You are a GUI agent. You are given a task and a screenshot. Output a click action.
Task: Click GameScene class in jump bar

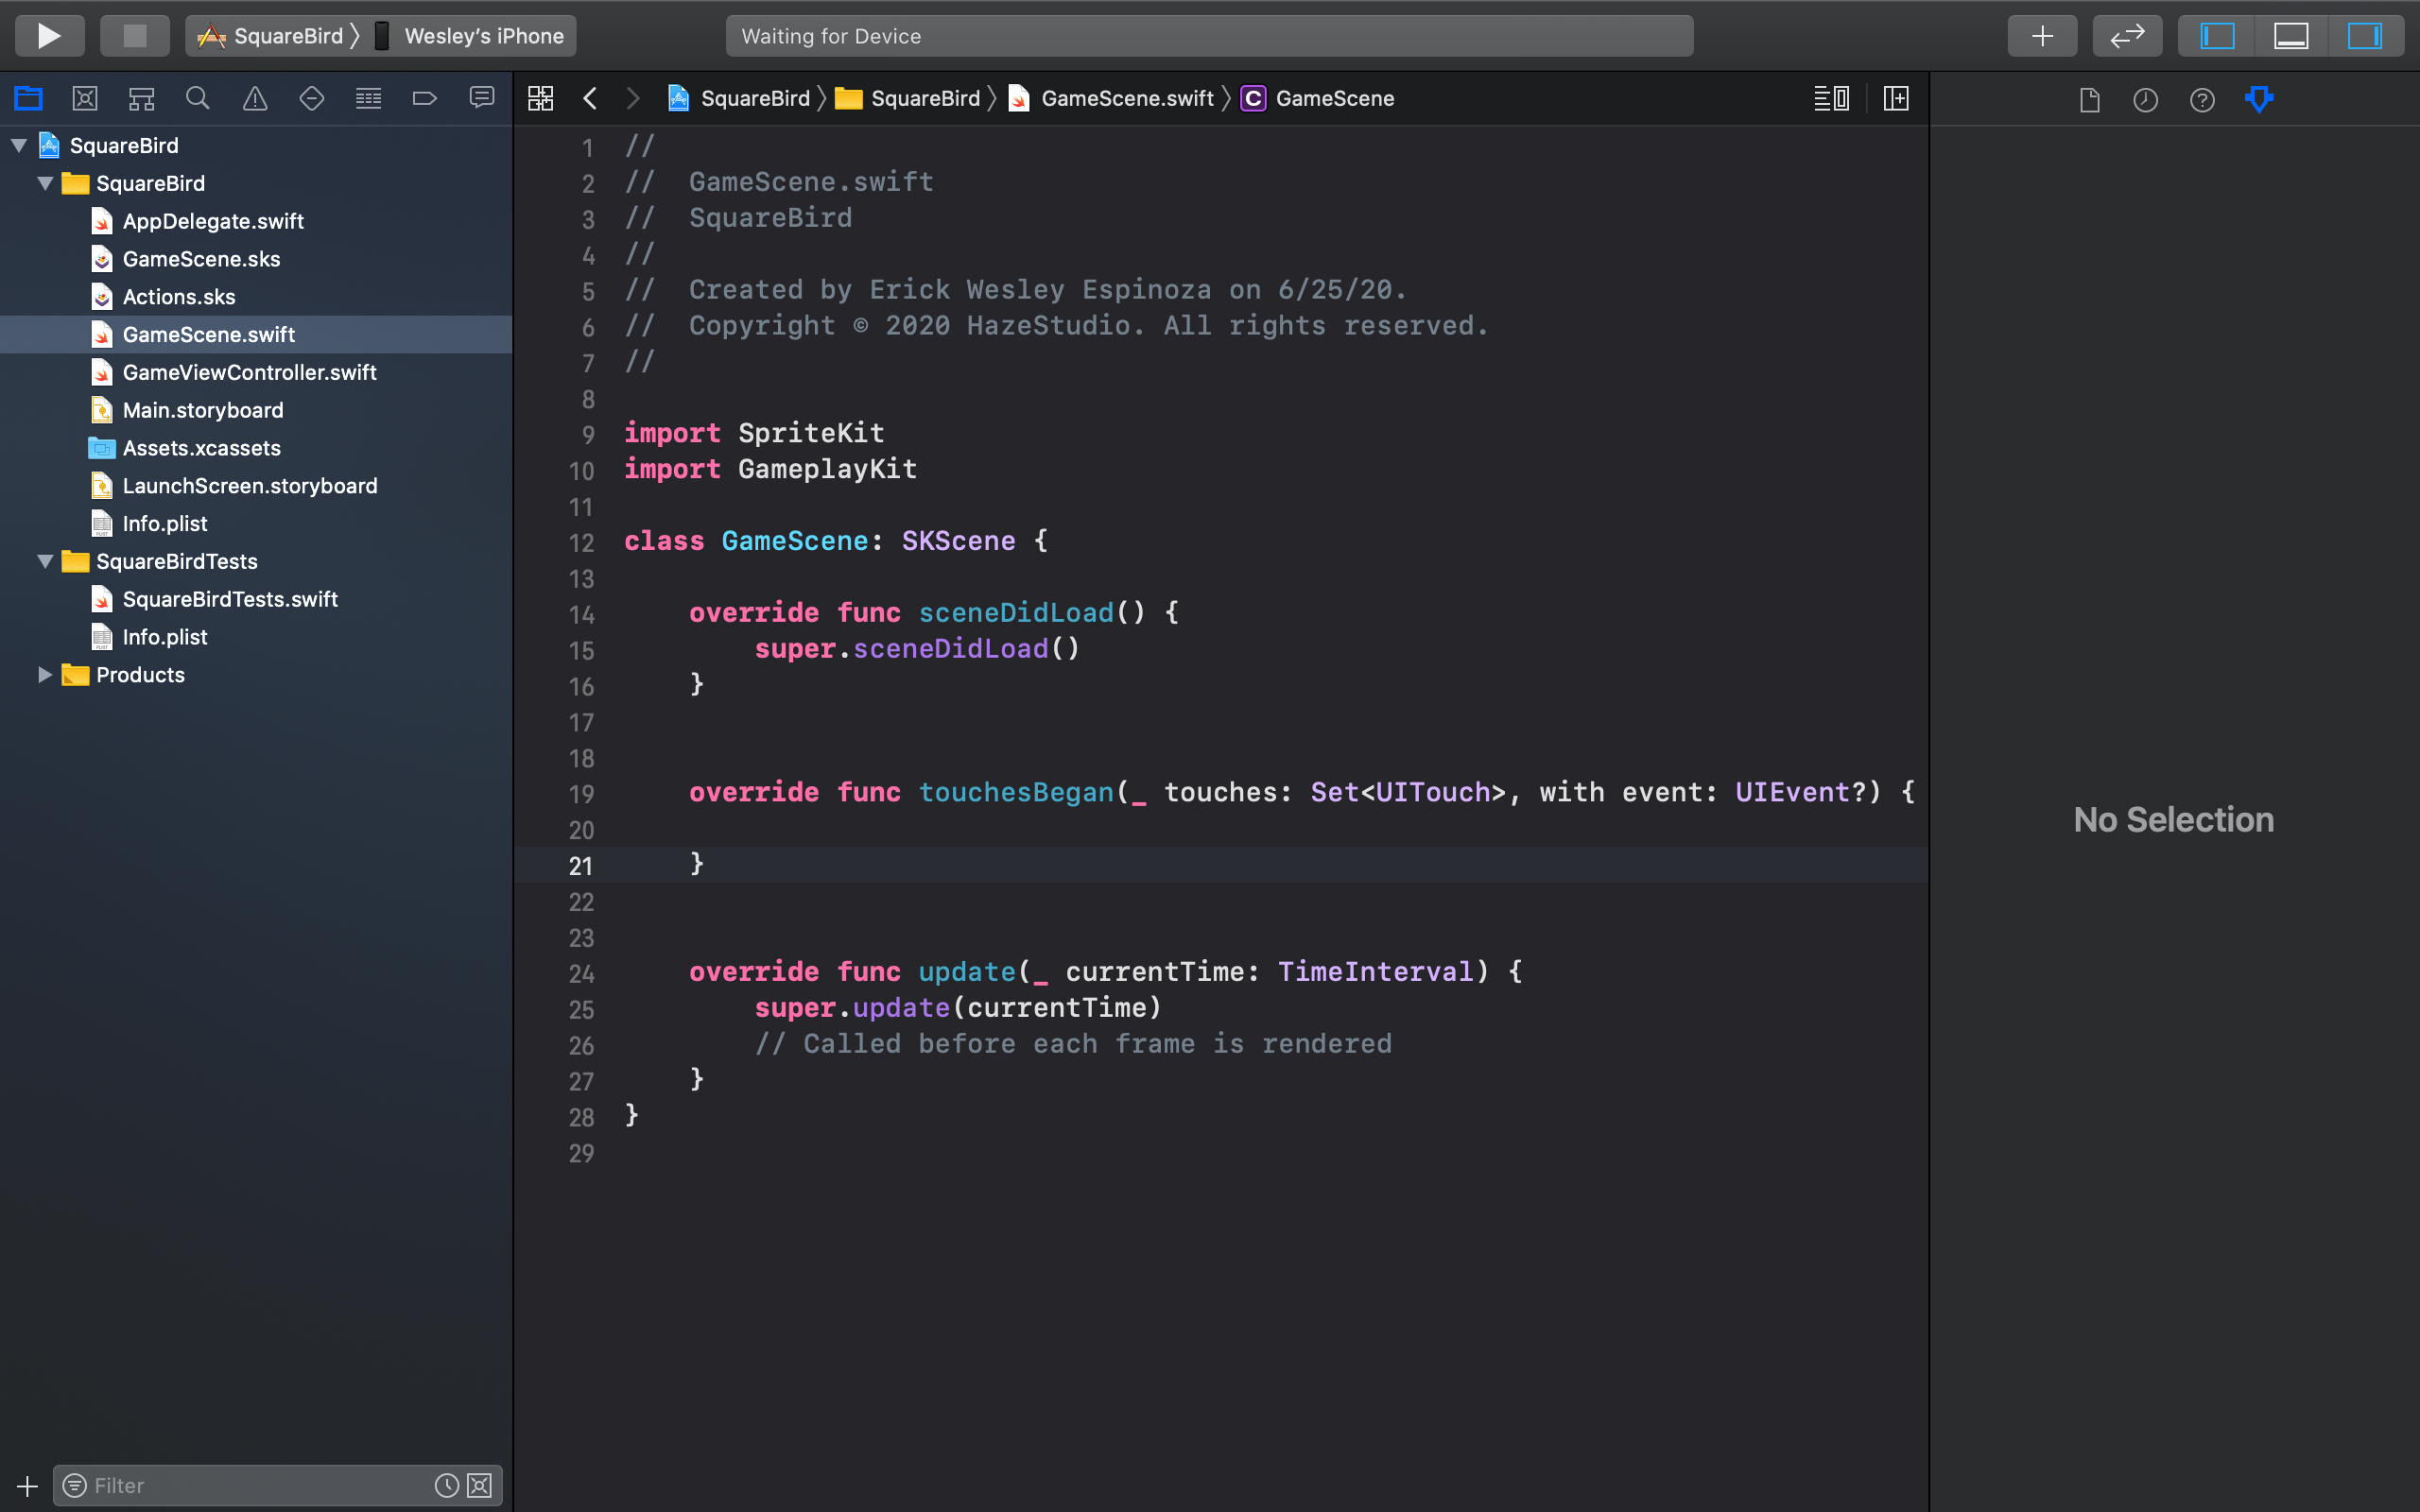[x=1318, y=98]
